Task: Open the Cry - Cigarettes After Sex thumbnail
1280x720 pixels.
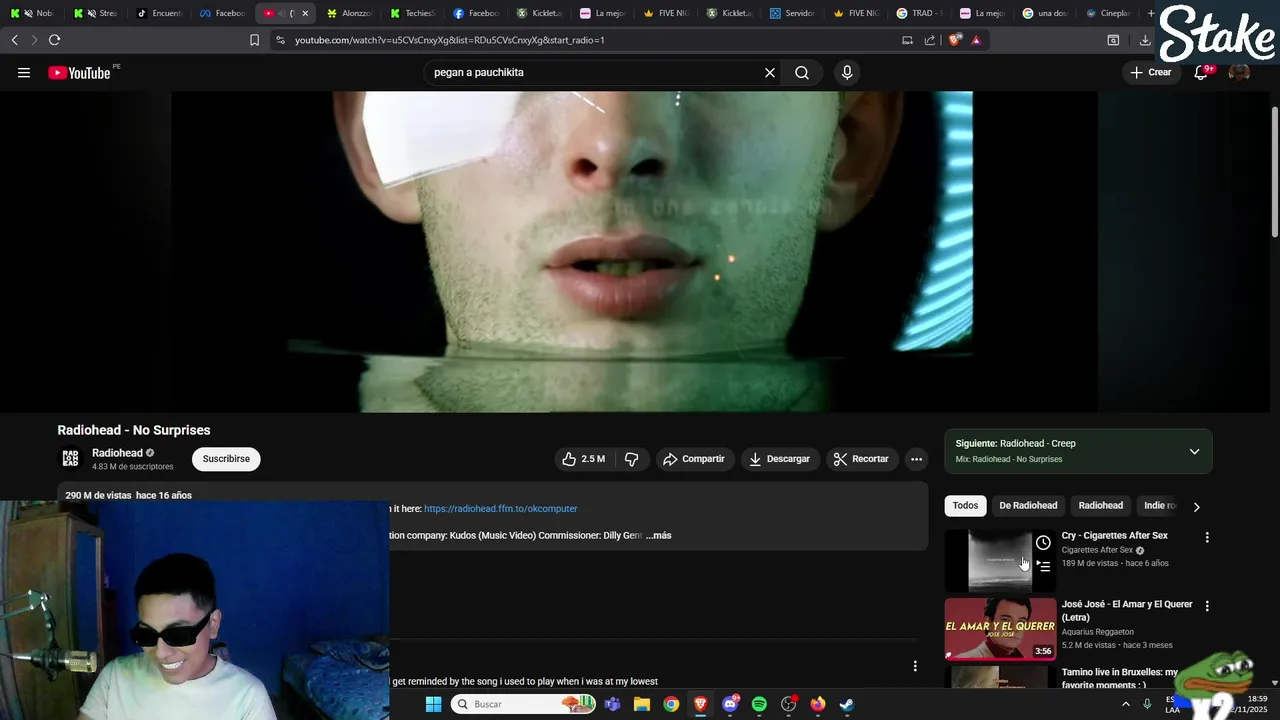Action: [1000, 560]
